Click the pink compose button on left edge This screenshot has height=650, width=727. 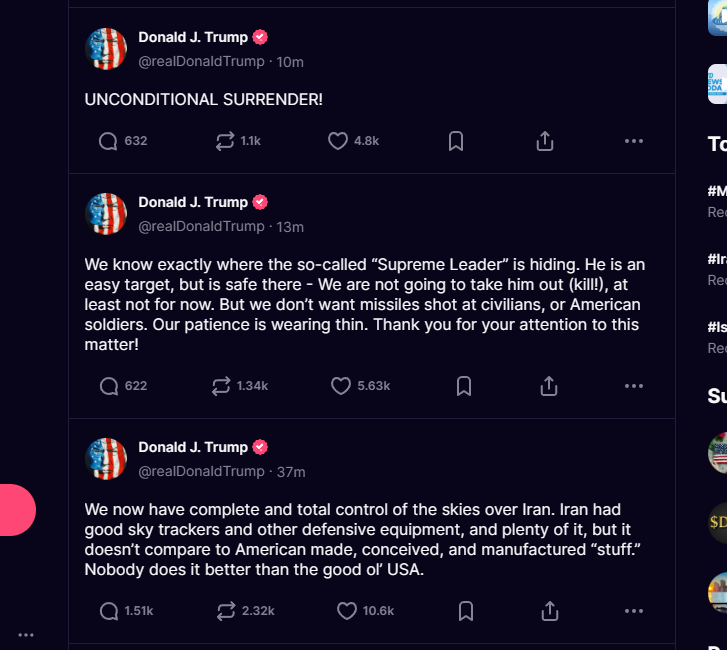[18, 510]
